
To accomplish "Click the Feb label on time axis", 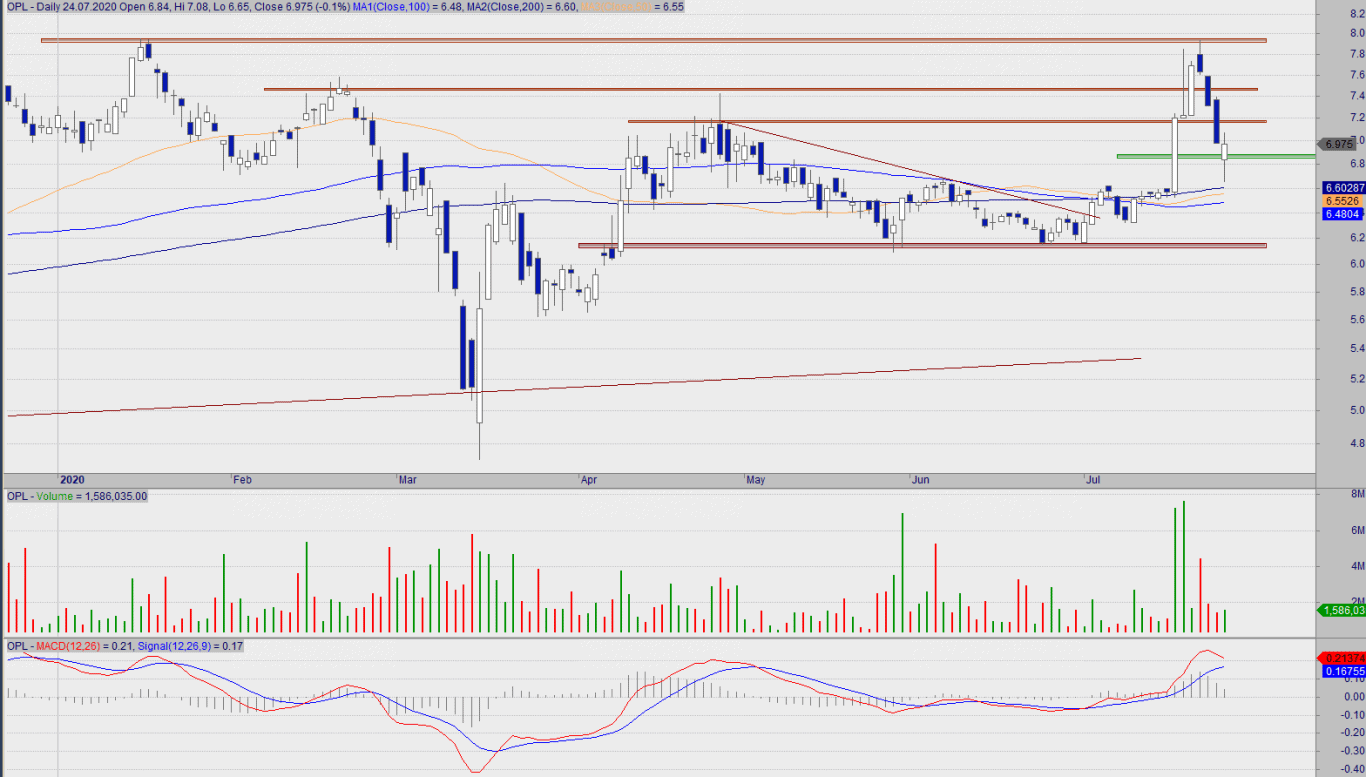I will (x=242, y=480).
